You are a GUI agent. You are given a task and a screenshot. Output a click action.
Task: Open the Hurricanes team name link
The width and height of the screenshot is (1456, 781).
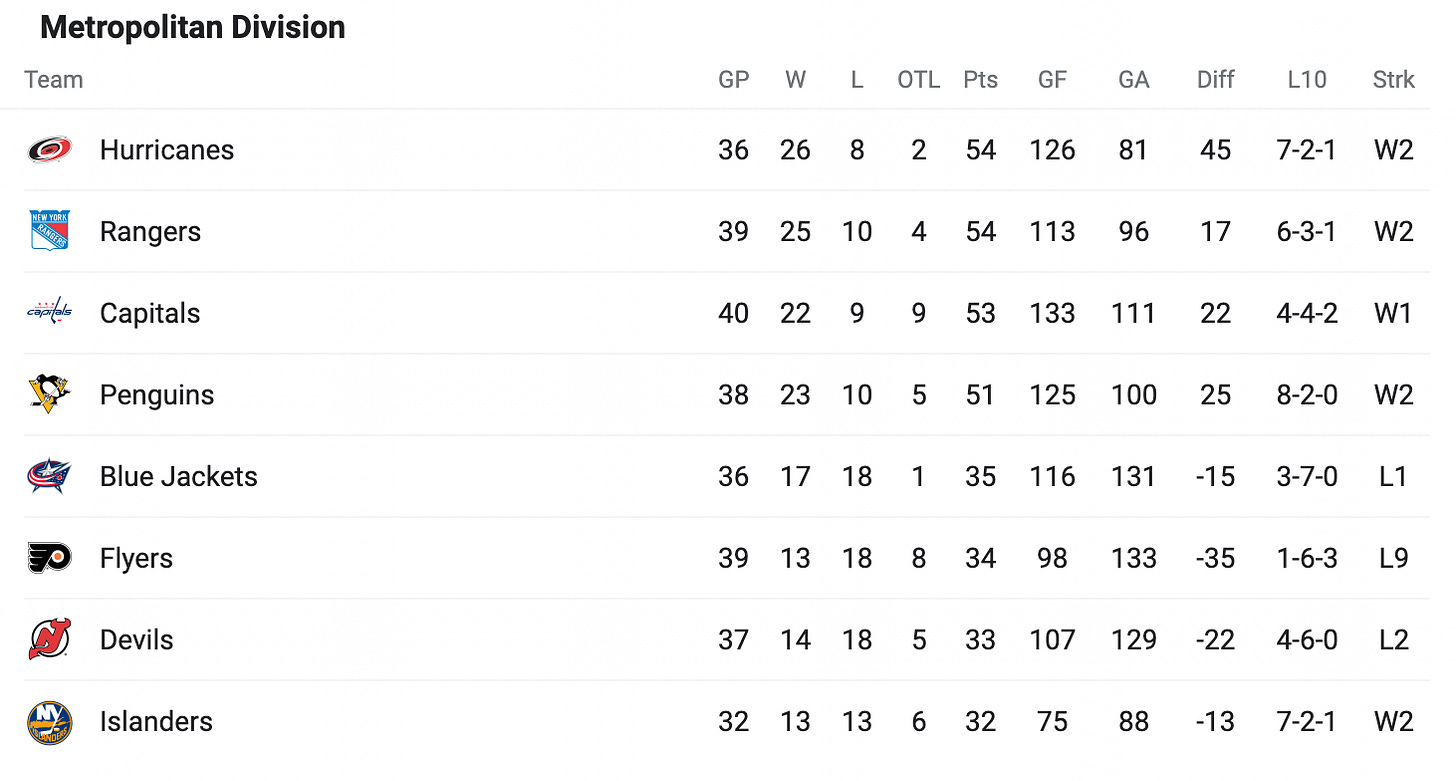[x=167, y=150]
